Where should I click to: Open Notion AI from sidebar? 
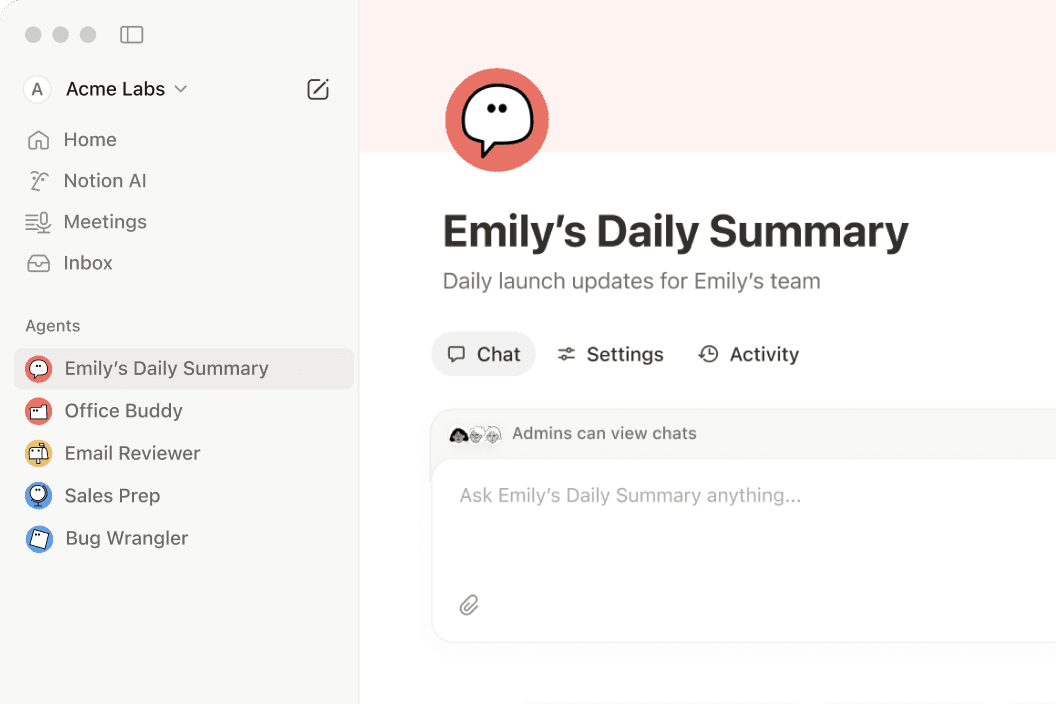[x=104, y=181]
